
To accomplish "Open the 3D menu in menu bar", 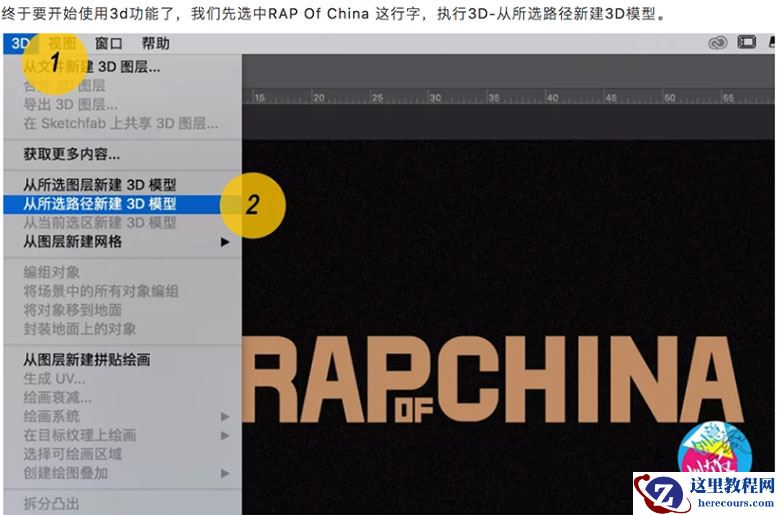I will [x=20, y=43].
